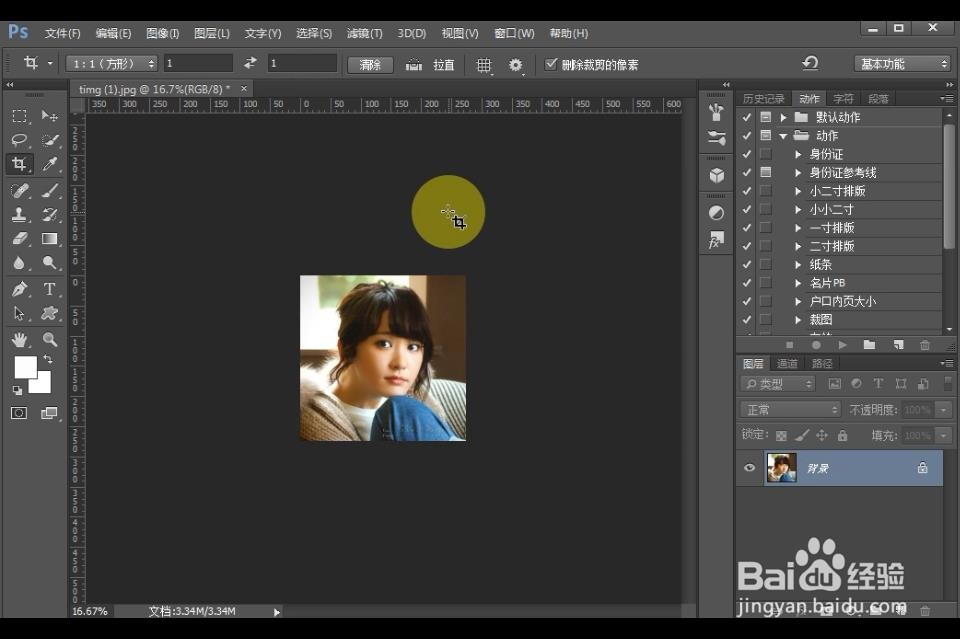Select the Eyedropper tool

50,164
